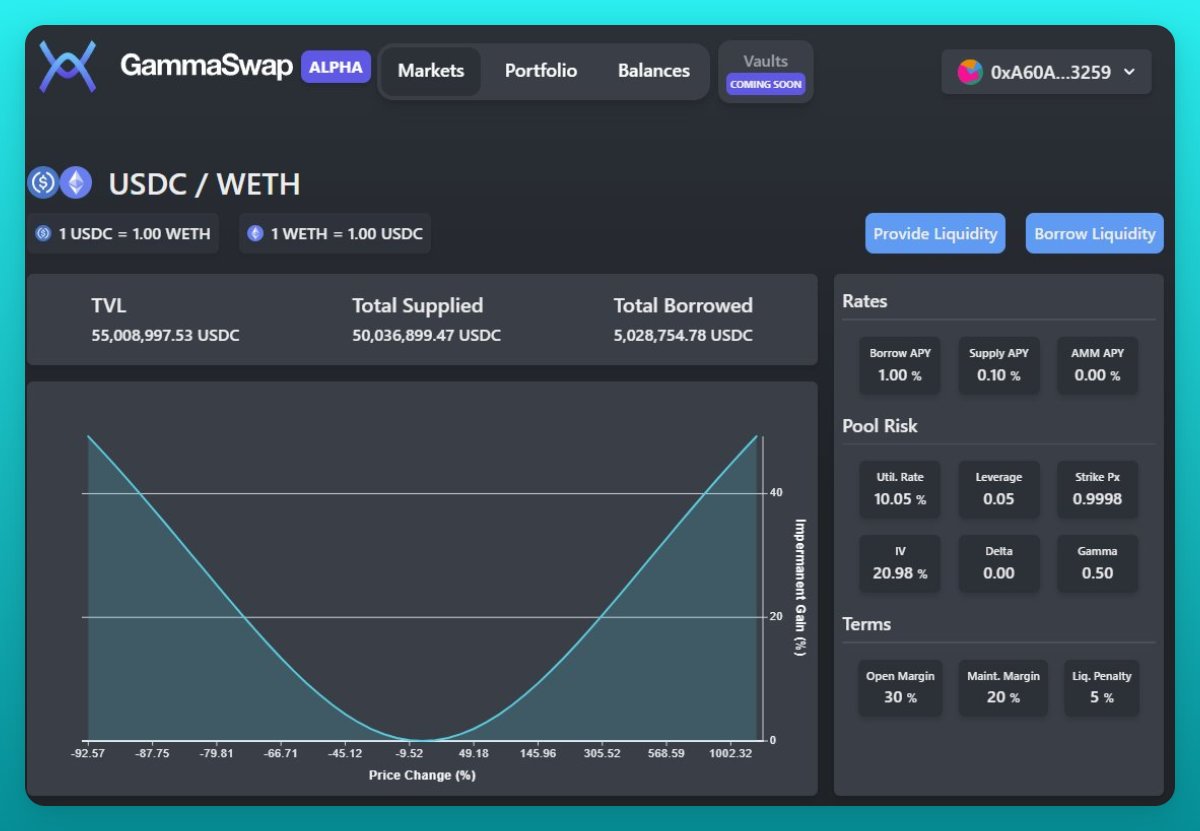
Task: Click the 20 y-axis tick label
Action: [x=776, y=617]
